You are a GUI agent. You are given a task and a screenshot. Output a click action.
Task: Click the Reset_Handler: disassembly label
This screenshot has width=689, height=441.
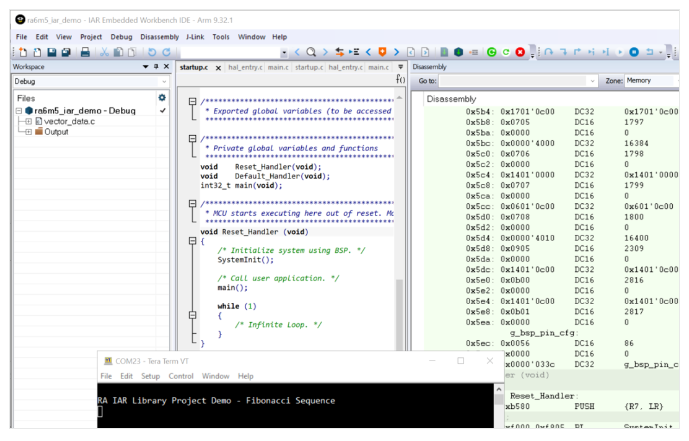click(543, 396)
